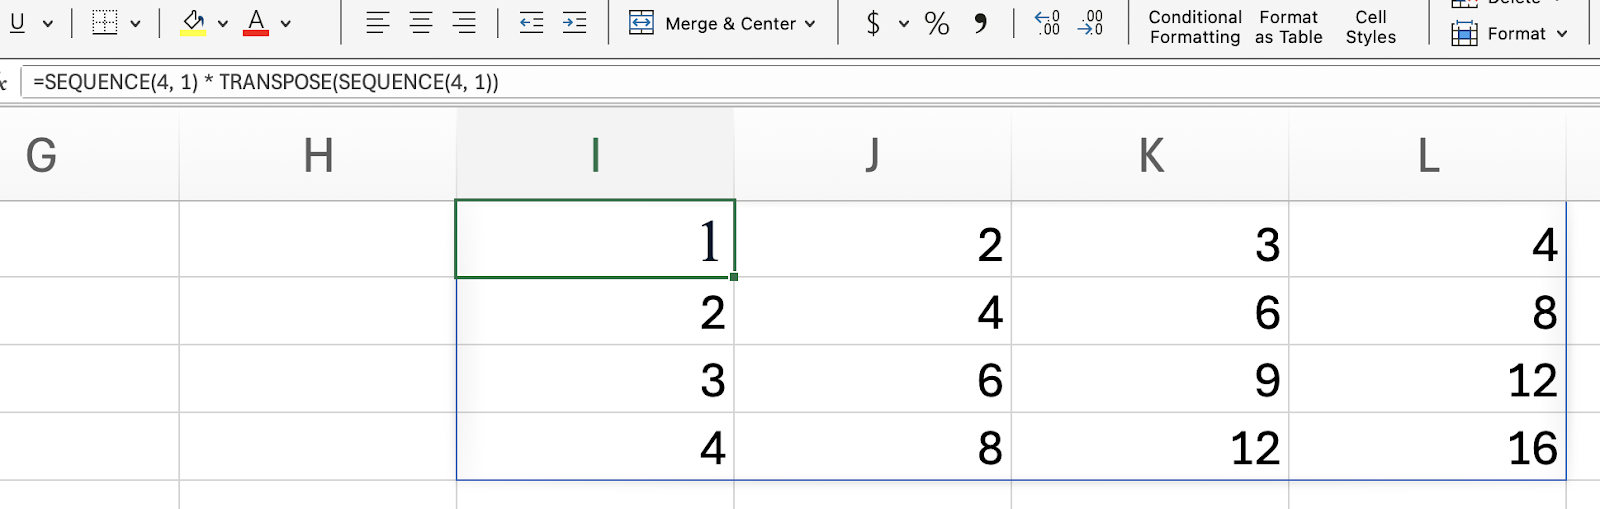Select cell with 8 in column J

coord(872,447)
